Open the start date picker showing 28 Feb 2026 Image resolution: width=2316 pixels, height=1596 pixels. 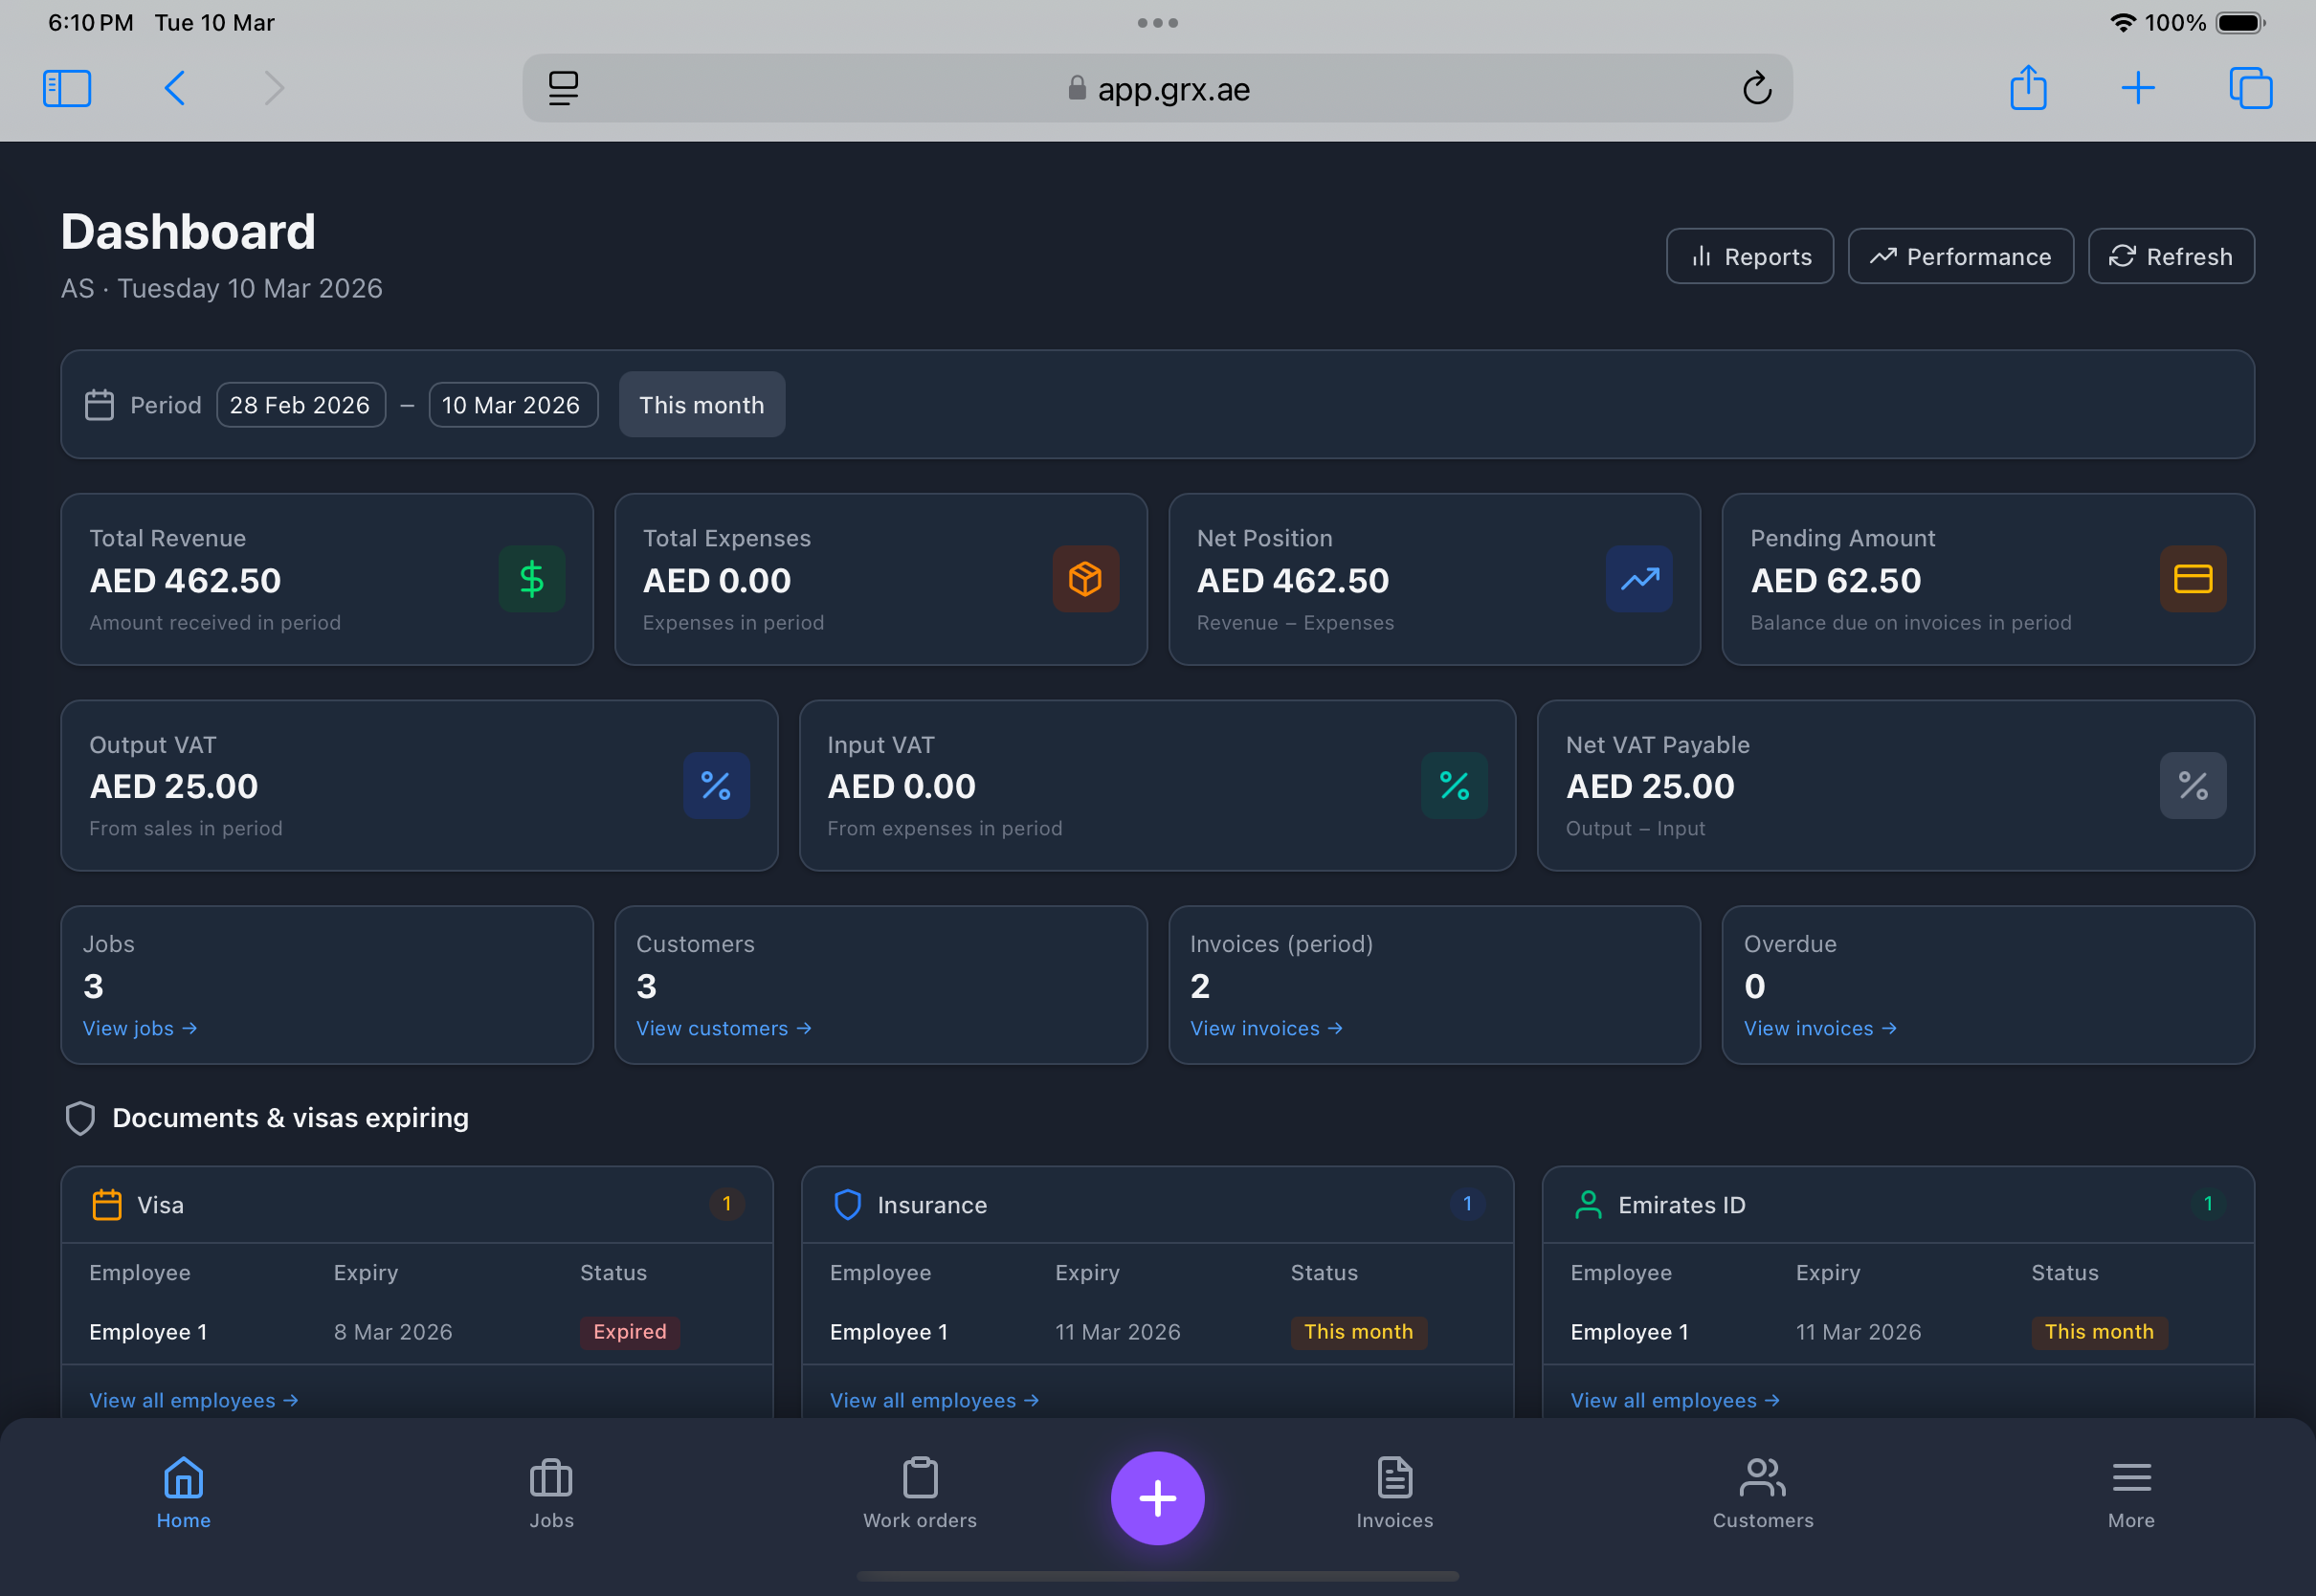click(301, 405)
